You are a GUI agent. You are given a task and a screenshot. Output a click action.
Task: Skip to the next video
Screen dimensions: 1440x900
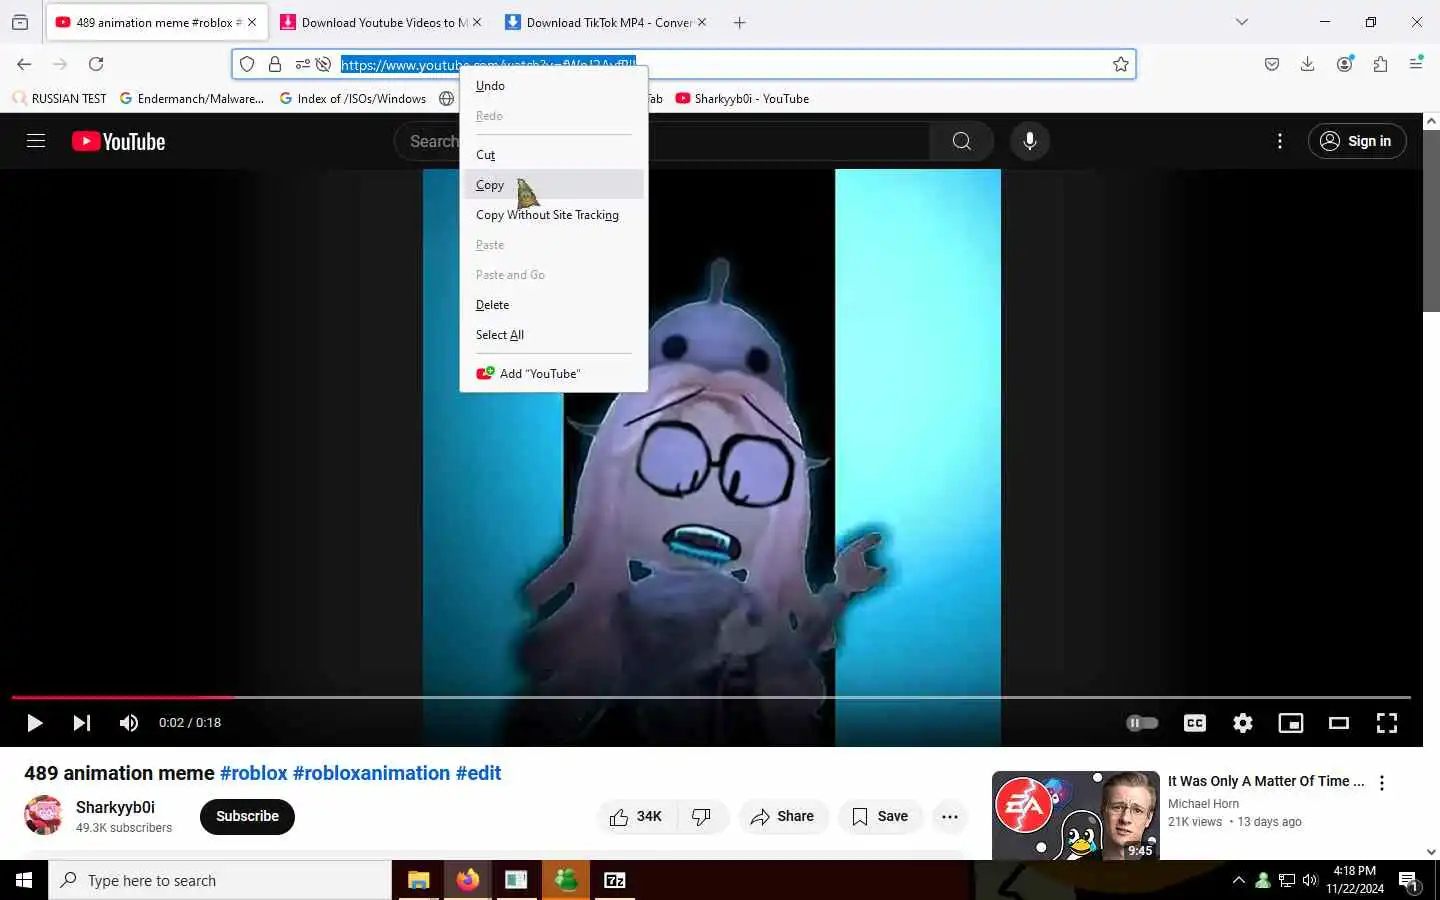[x=82, y=723]
